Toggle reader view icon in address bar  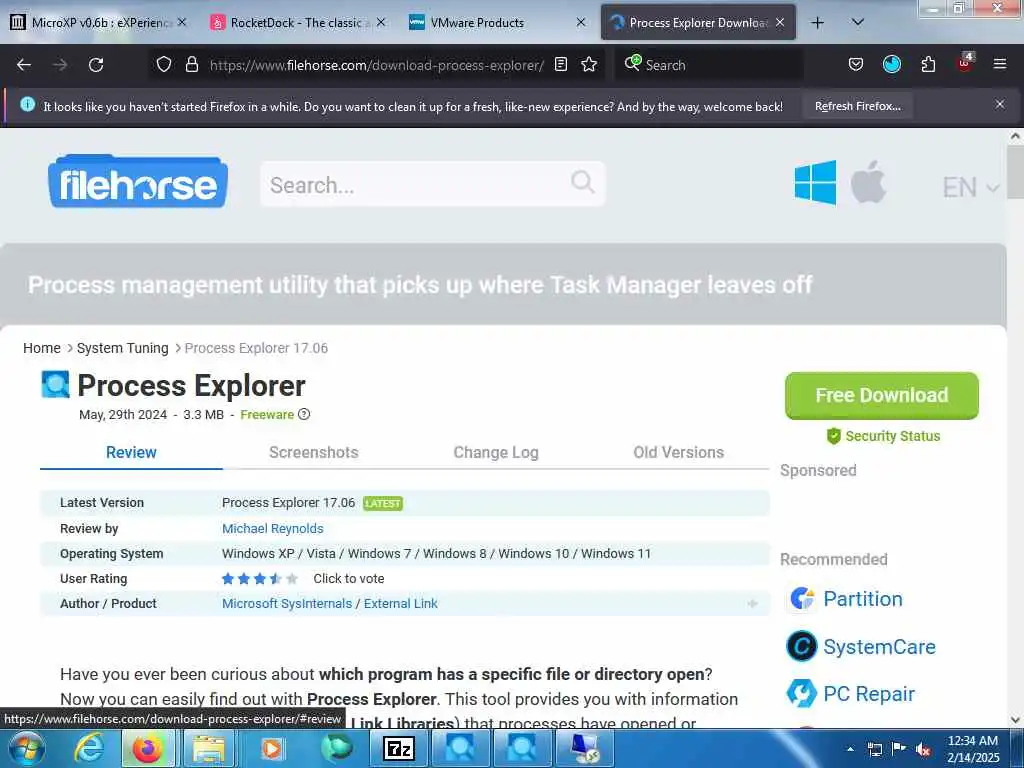coord(561,65)
